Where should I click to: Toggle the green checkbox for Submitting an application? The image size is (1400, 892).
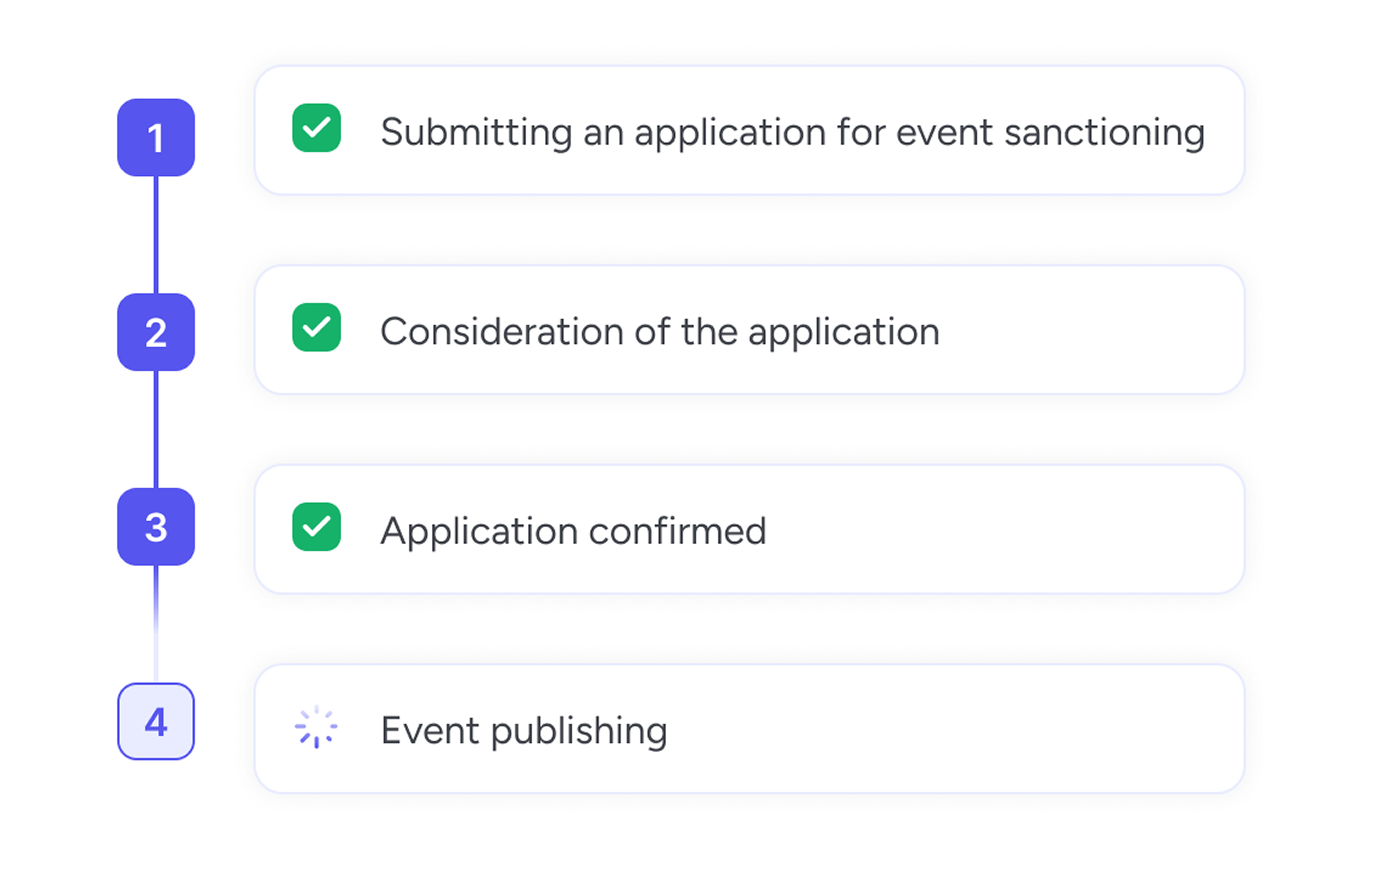coord(316,128)
